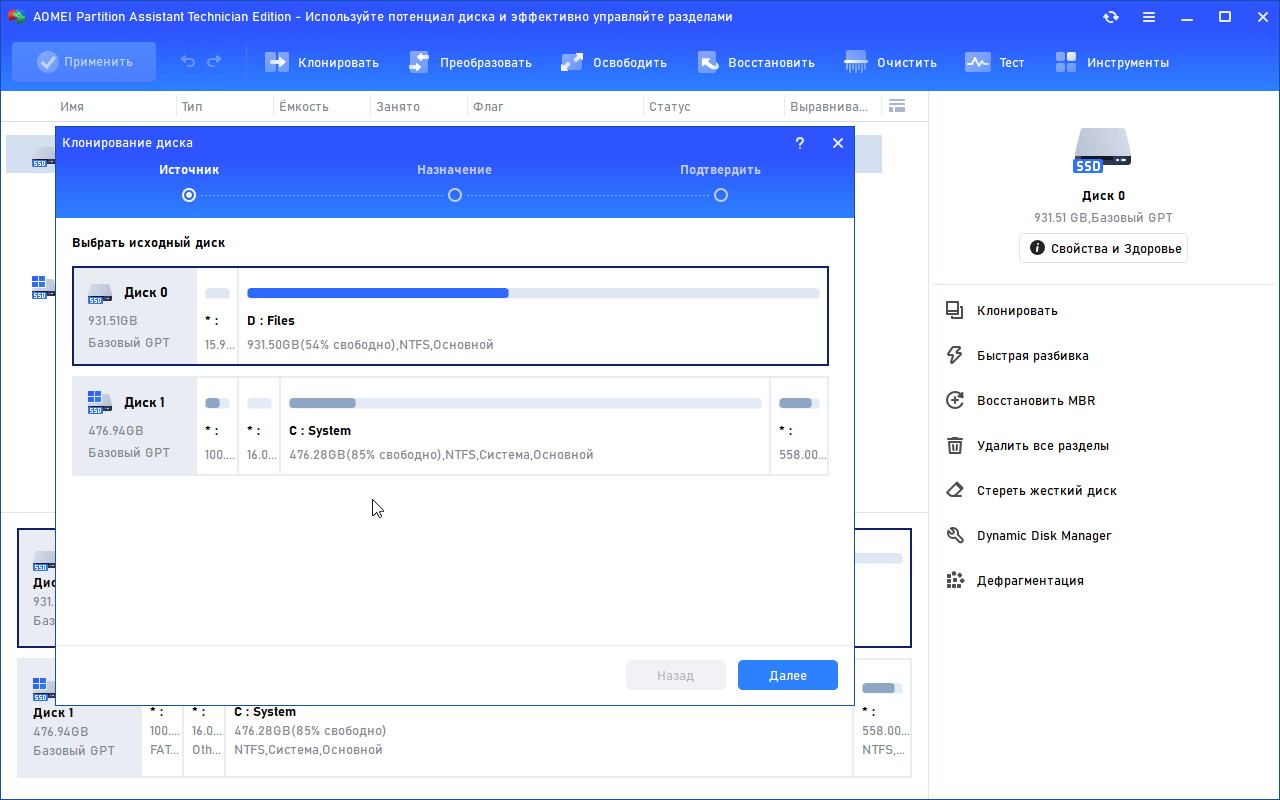Click the Источник step label

pos(189,170)
